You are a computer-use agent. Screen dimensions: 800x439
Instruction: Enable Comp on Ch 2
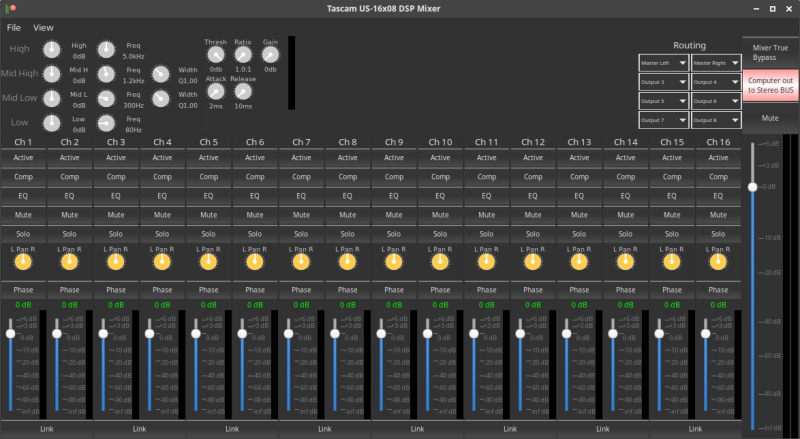pyautogui.click(x=70, y=177)
